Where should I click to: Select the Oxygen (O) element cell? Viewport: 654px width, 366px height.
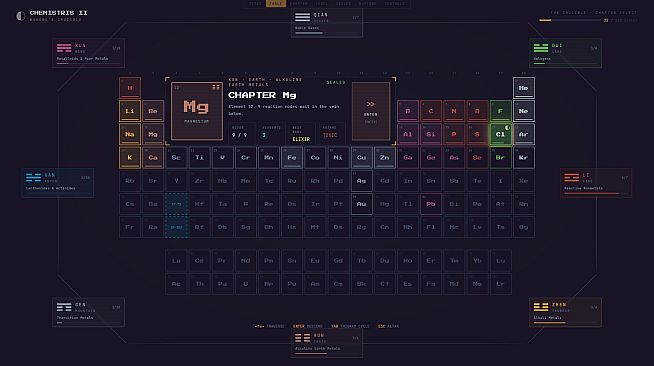(477, 111)
